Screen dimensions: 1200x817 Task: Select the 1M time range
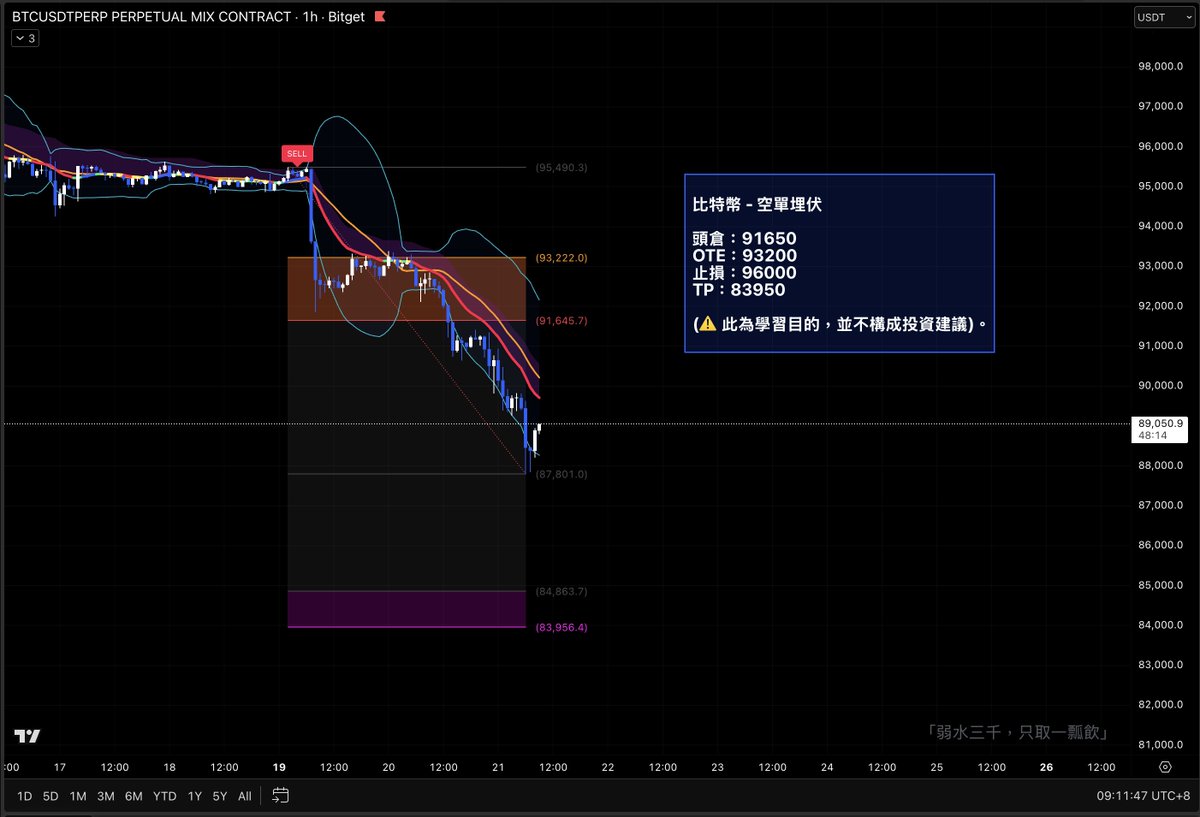pos(77,796)
